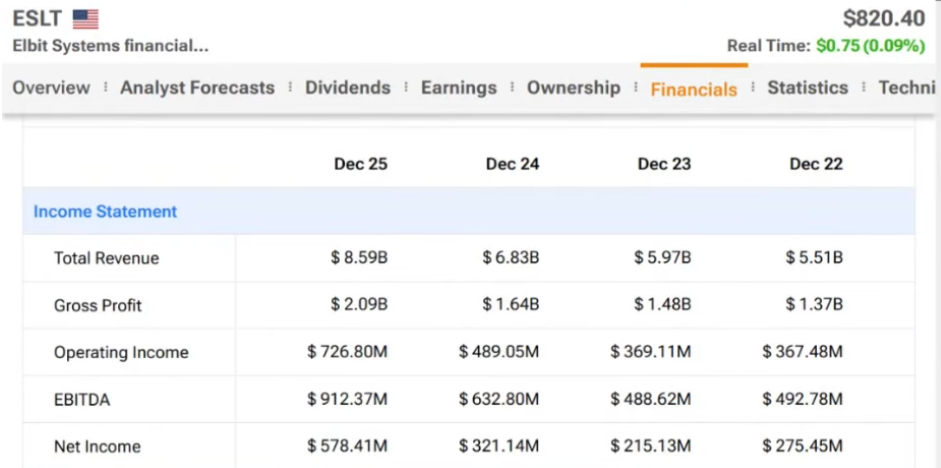The height and width of the screenshot is (468, 941).
Task: Select the $726.80M operating income value
Action: (x=347, y=352)
